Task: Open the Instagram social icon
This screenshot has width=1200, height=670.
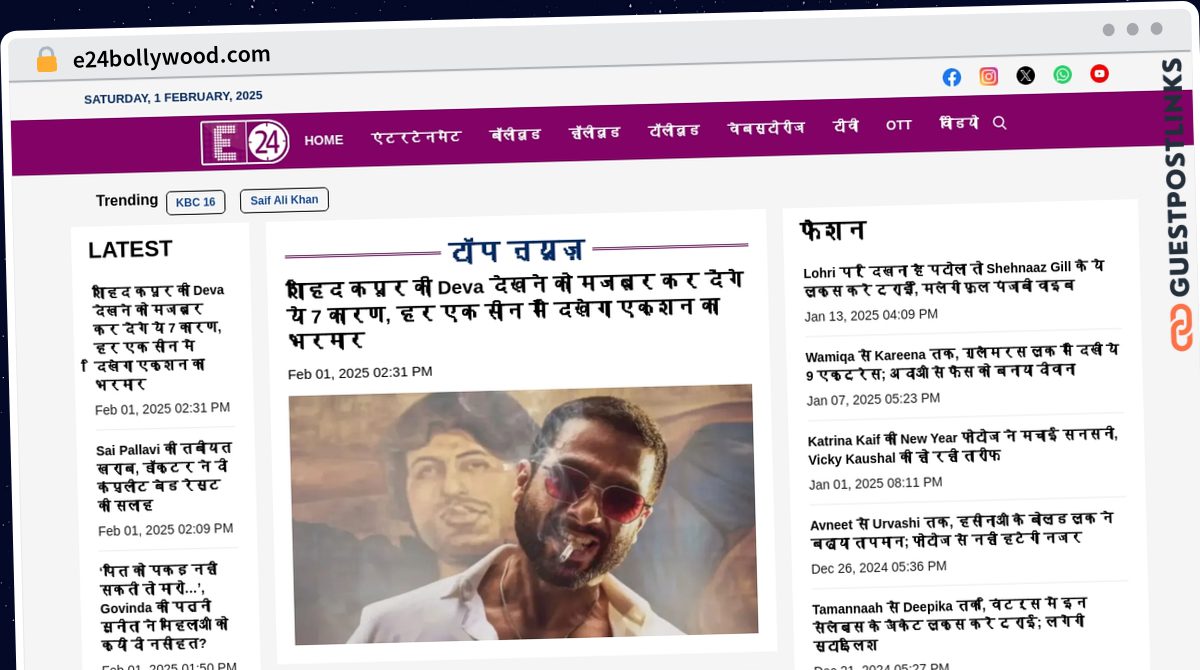Action: (989, 76)
